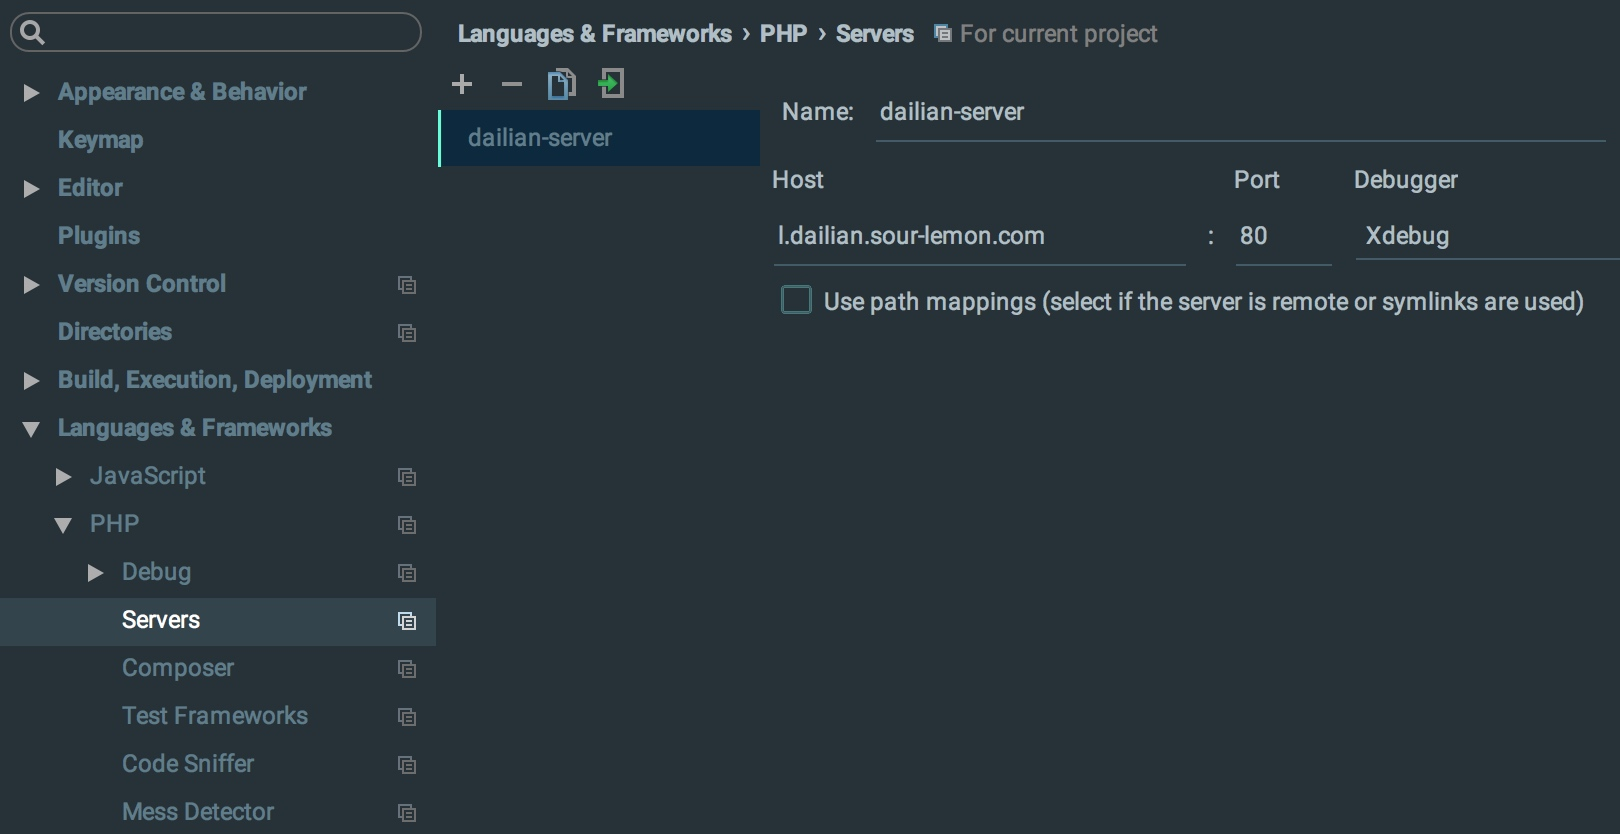Open Keymap settings
This screenshot has height=834, width=1620.
point(100,140)
